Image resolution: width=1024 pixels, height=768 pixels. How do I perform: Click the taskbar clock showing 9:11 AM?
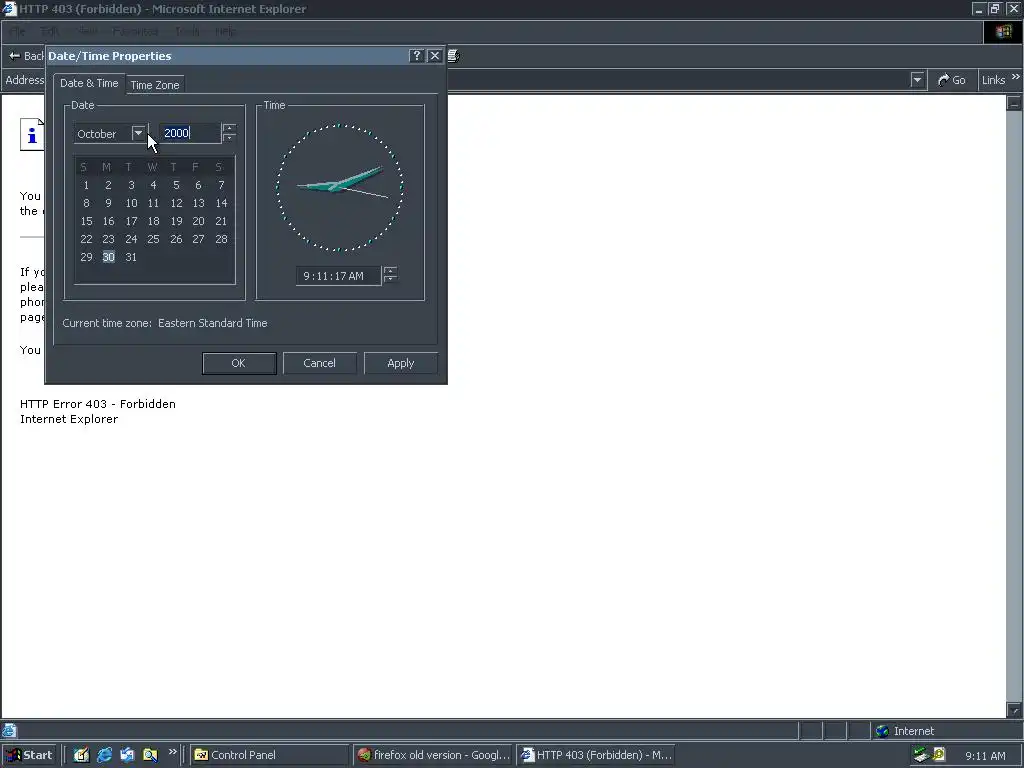point(985,756)
